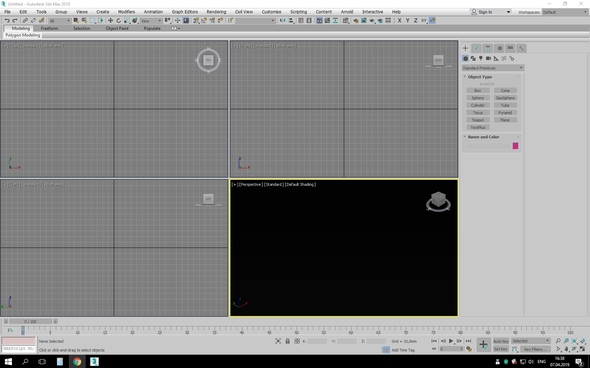
Task: Toggle Auto Key animation mode
Action: [501, 341]
